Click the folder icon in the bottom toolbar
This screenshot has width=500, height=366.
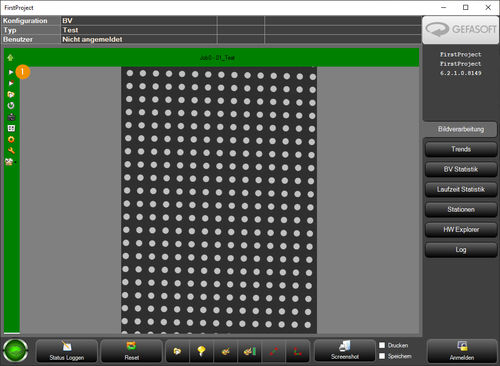coord(177,351)
